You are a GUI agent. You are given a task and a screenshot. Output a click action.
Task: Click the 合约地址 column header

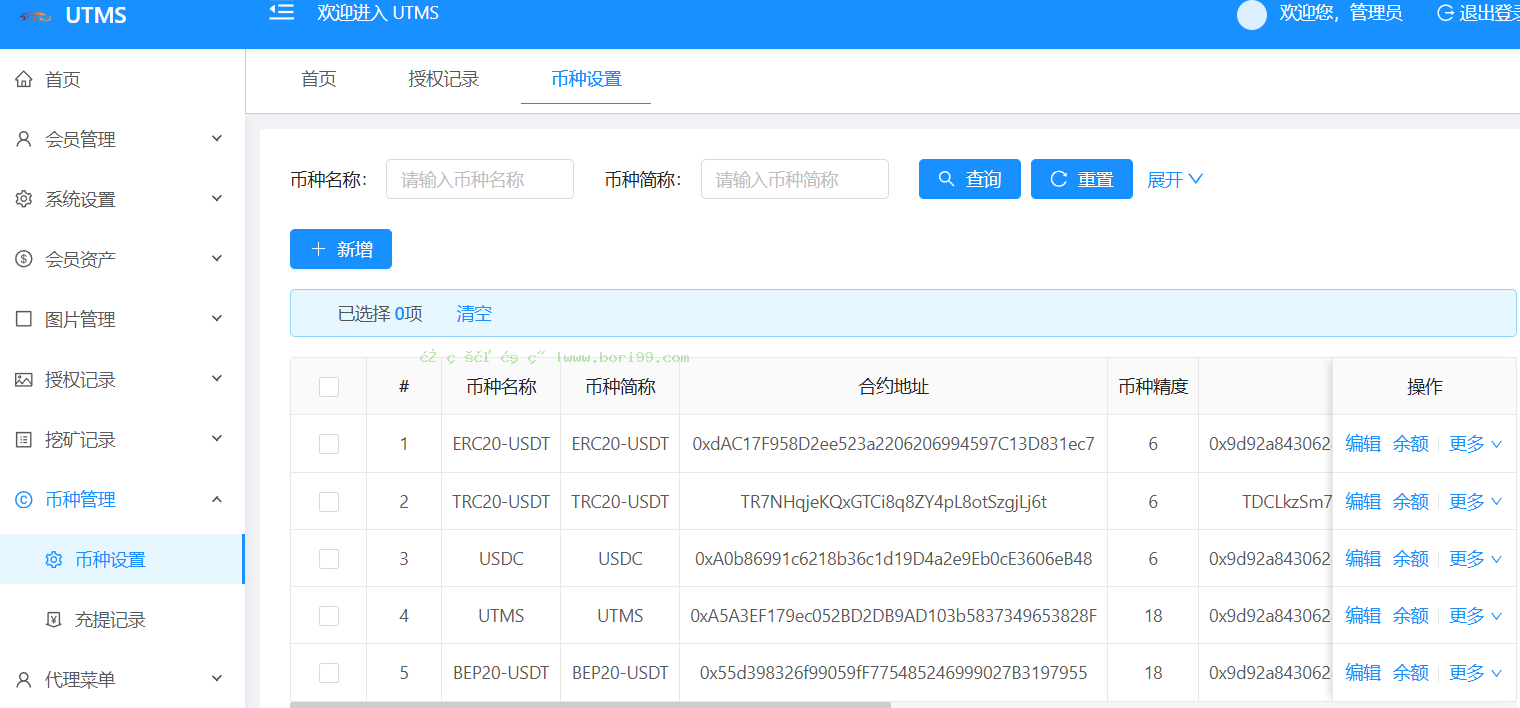(894, 386)
